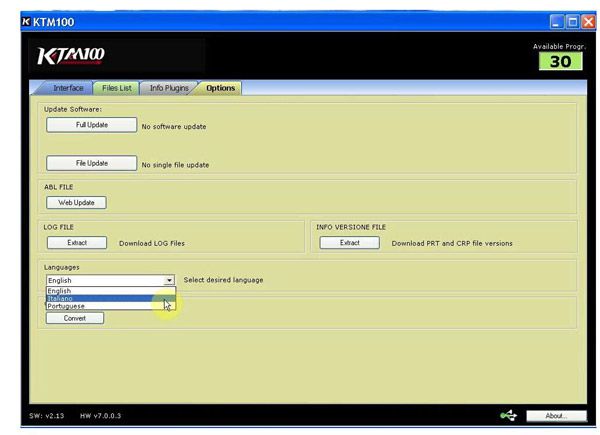
Task: Open the Files List tab
Action: click(x=116, y=88)
